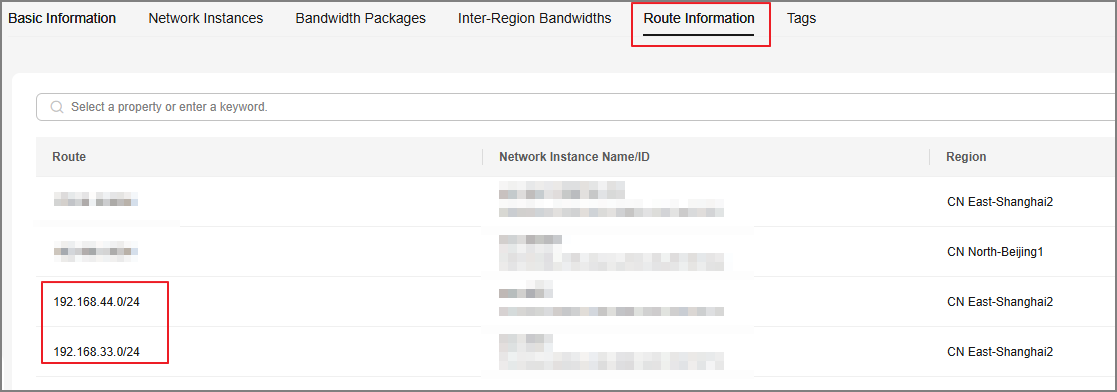This screenshot has width=1117, height=392.
Task: Open the network instance link for 192.168.44.0/24
Action: point(526,291)
